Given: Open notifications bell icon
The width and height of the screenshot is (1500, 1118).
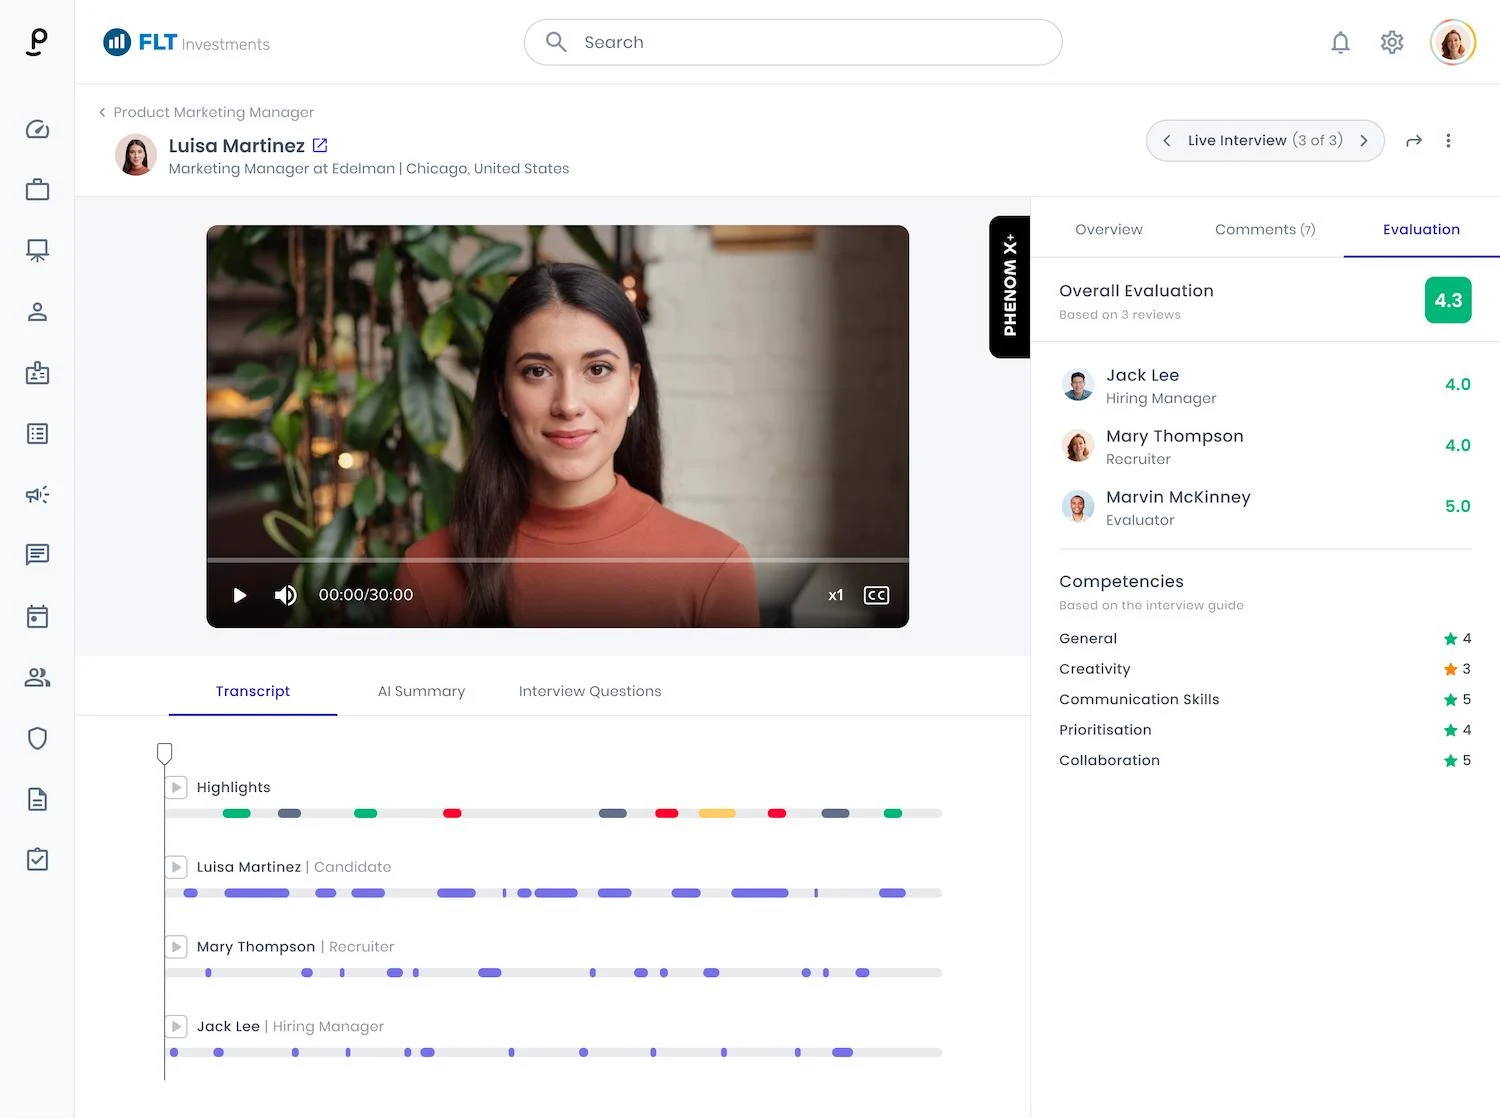Looking at the screenshot, I should [x=1340, y=42].
